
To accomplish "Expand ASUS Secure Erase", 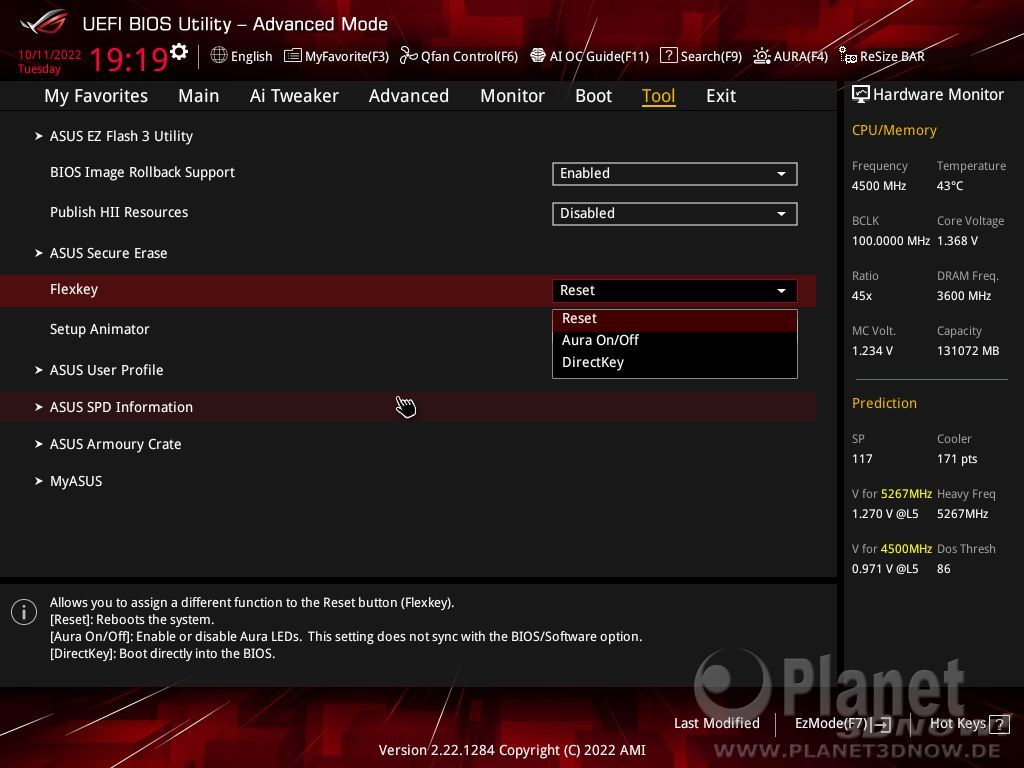I will pyautogui.click(x=101, y=253).
